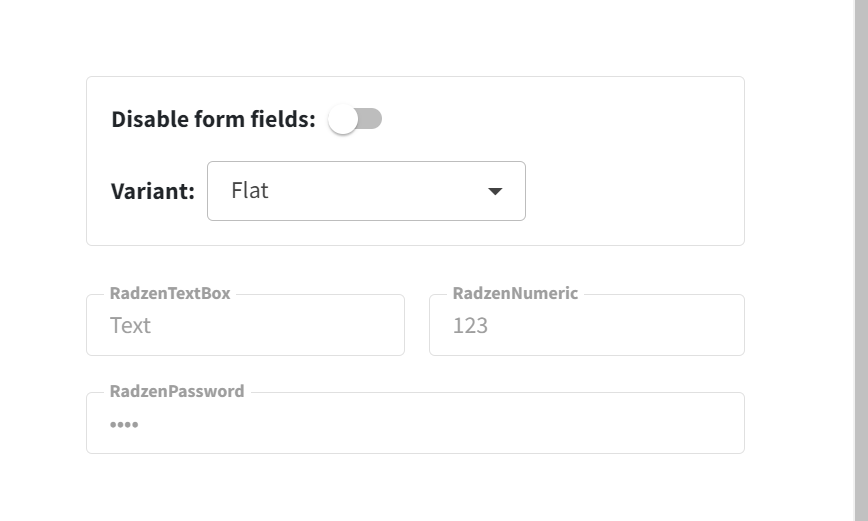
Task: Toggle the Disable form fields switch
Action: click(x=355, y=120)
